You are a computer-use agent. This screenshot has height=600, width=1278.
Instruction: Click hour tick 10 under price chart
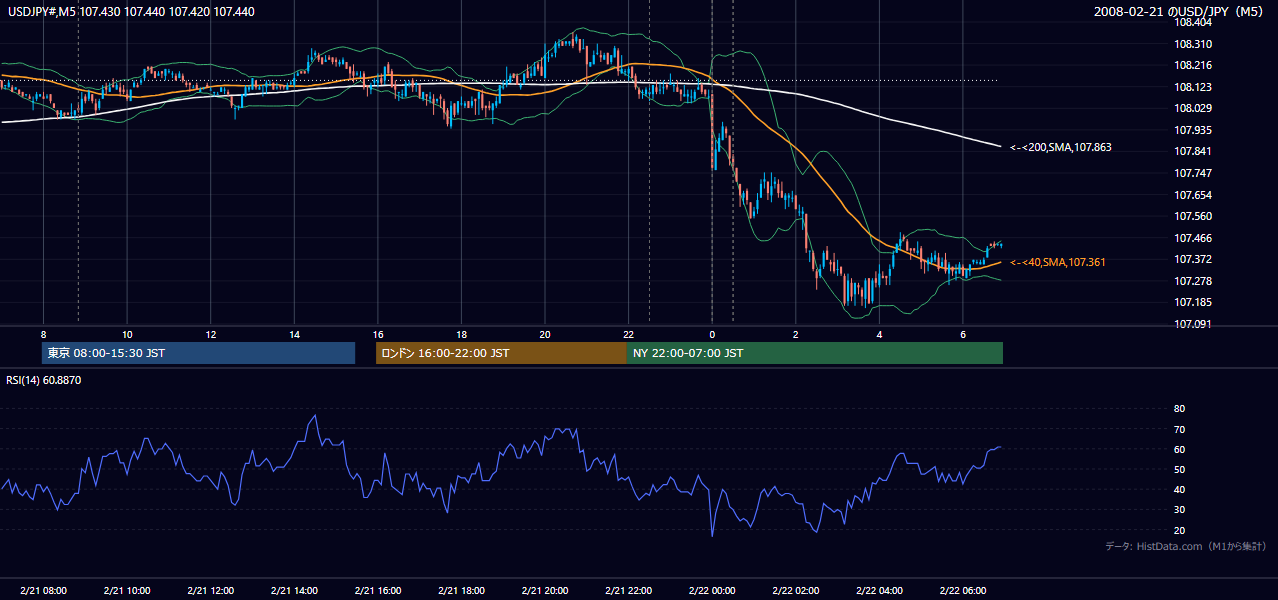127,334
